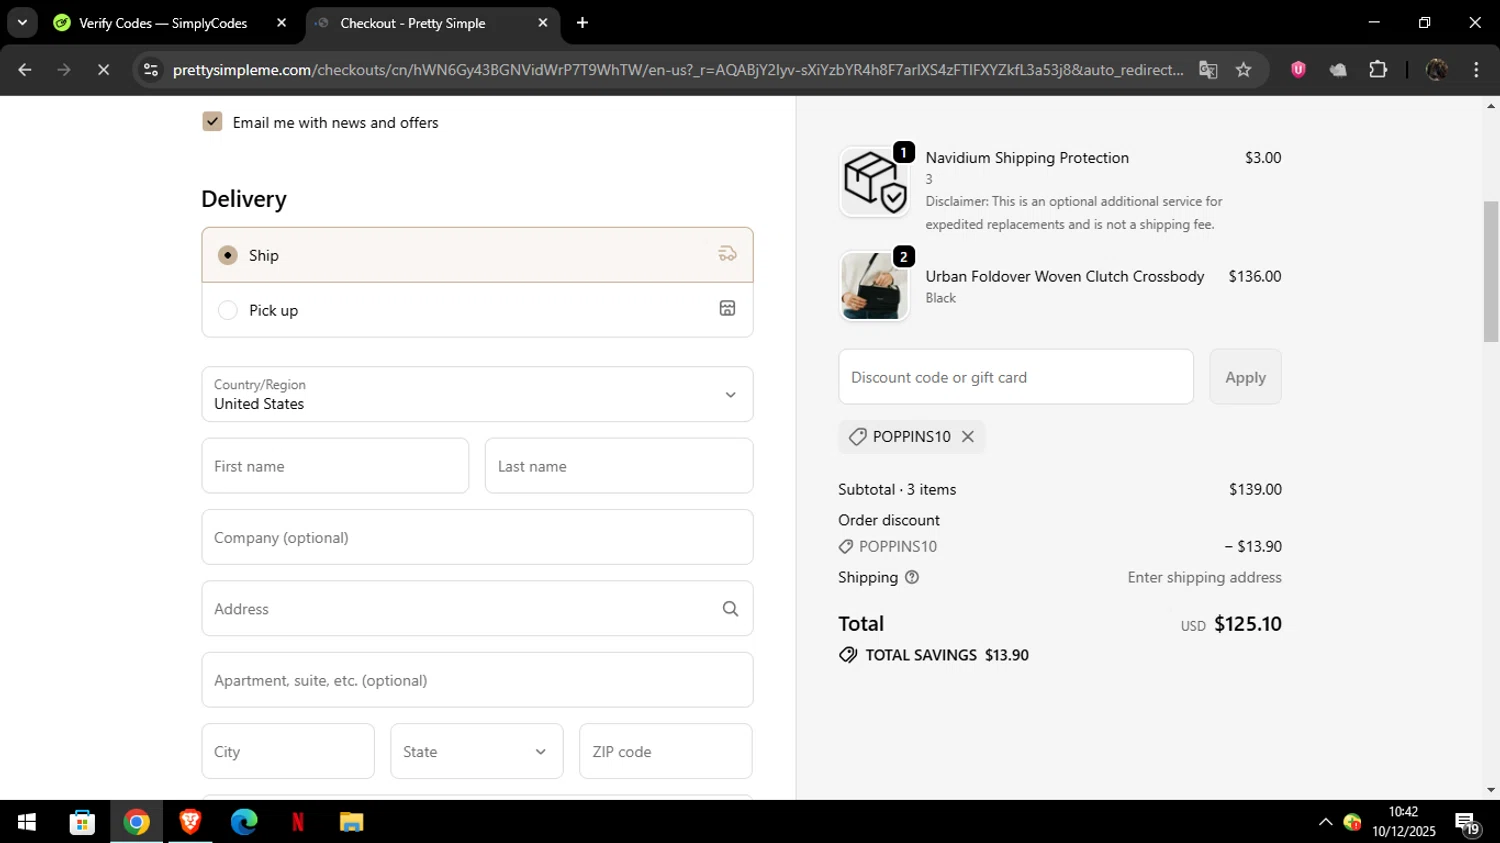Click the Urban Foldover Woven Clutch Crossbody name
Image resolution: width=1500 pixels, height=843 pixels.
coord(1064,276)
